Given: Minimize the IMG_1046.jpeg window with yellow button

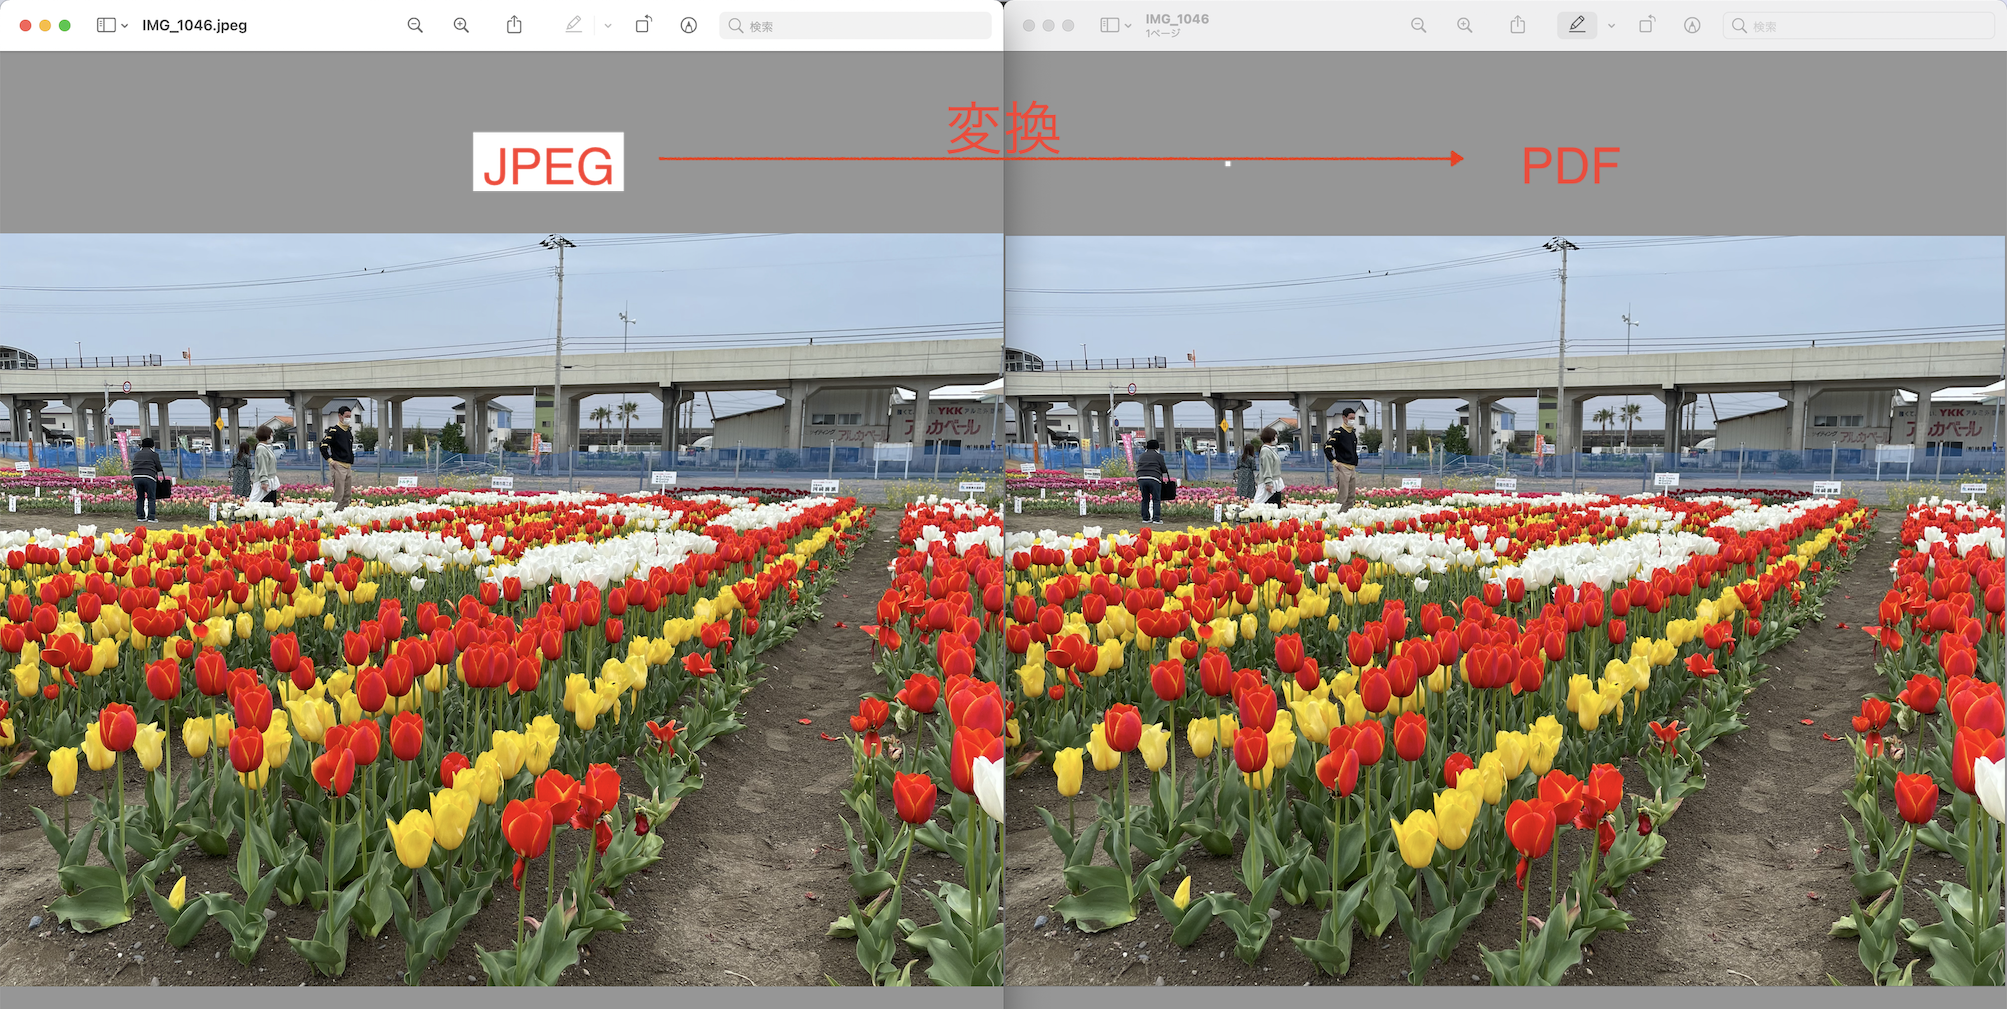Looking at the screenshot, I should click(x=45, y=25).
